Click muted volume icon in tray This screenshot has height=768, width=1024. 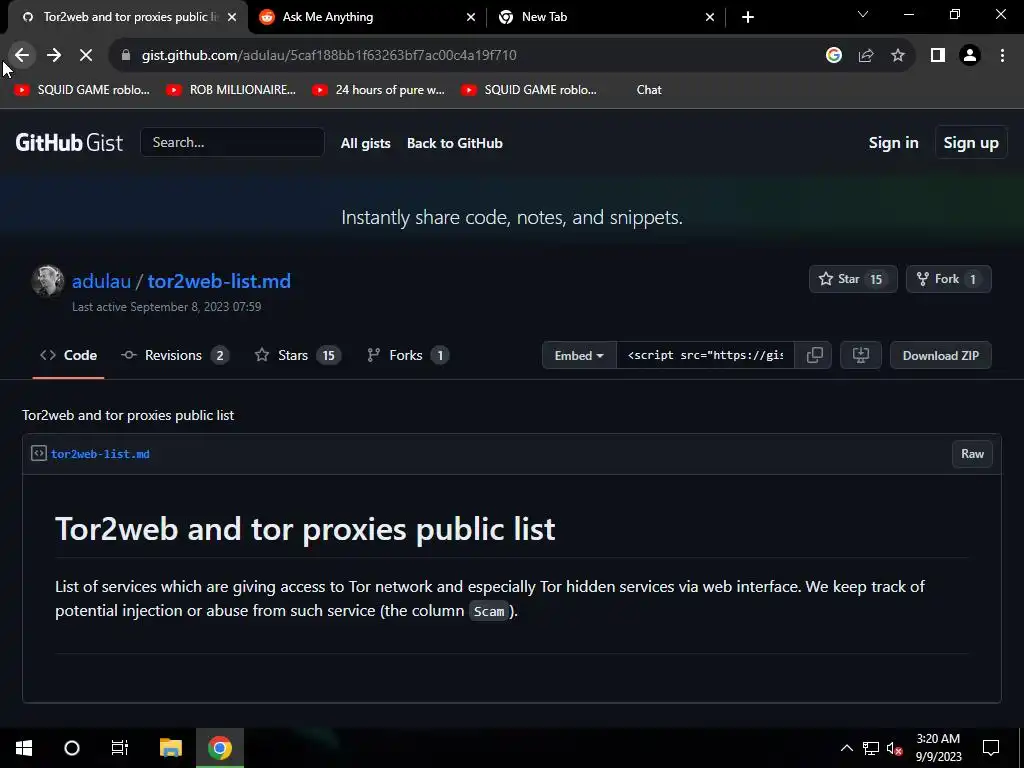895,748
